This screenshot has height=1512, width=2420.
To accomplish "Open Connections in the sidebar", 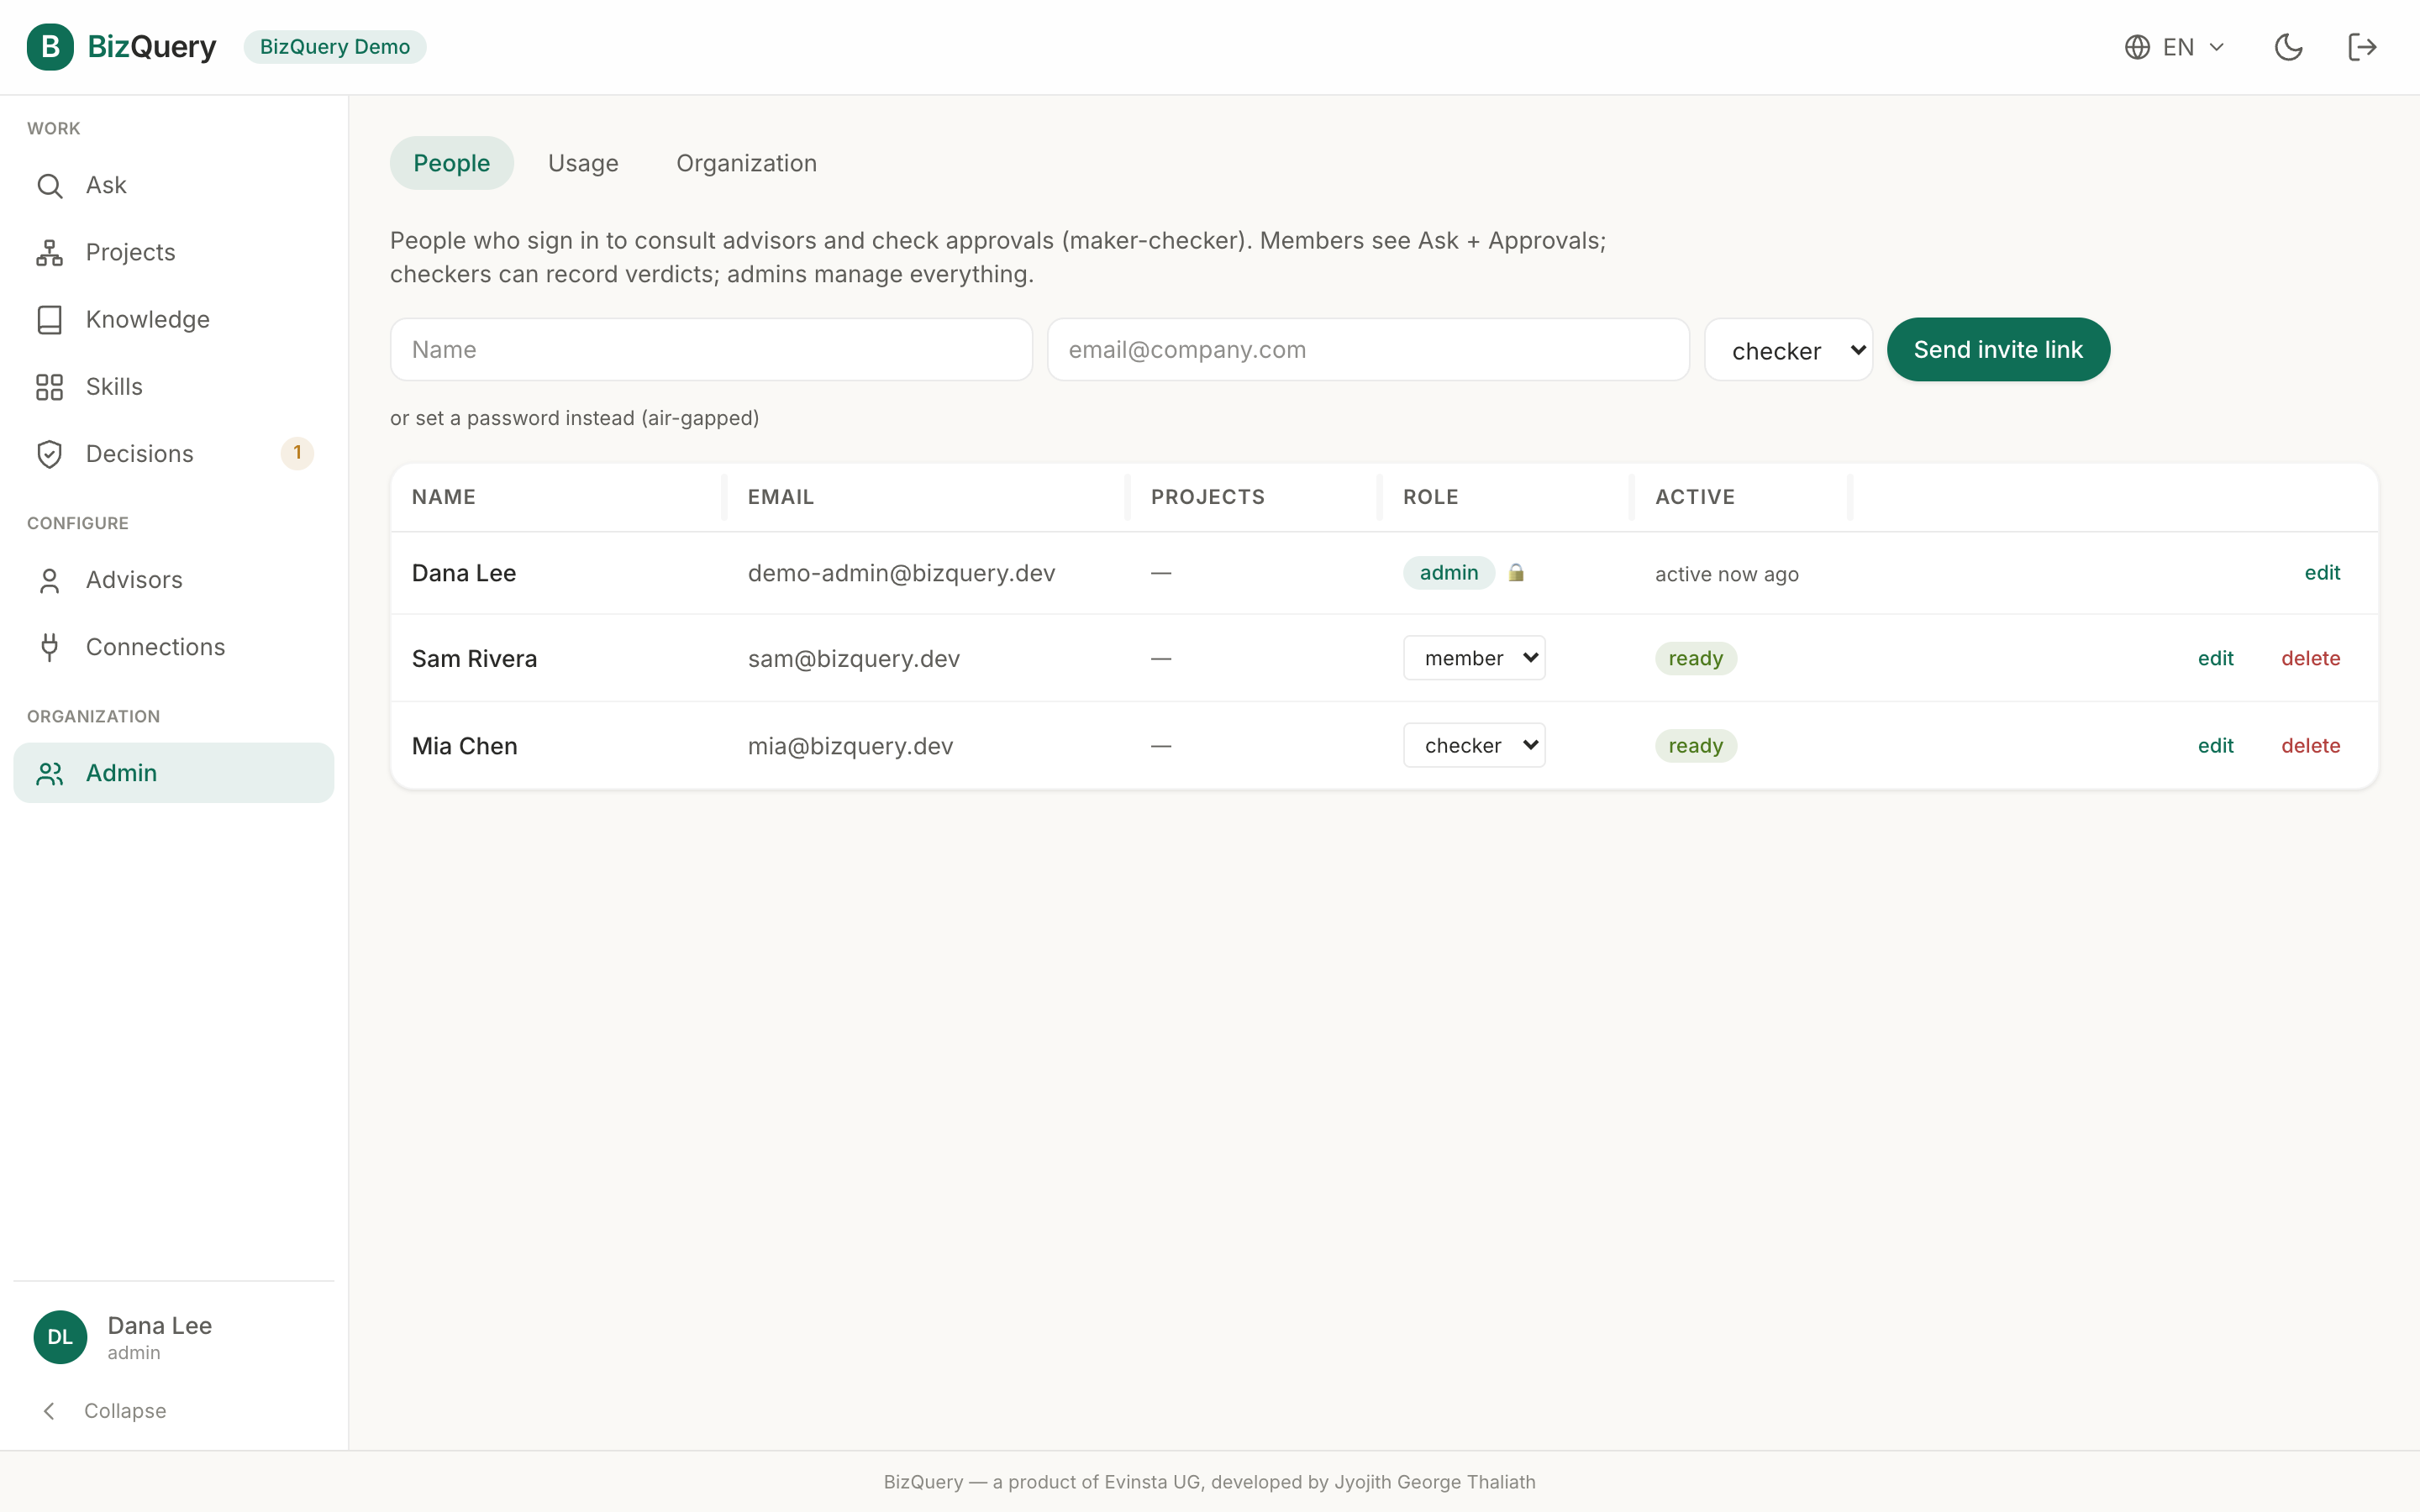I will click(173, 648).
